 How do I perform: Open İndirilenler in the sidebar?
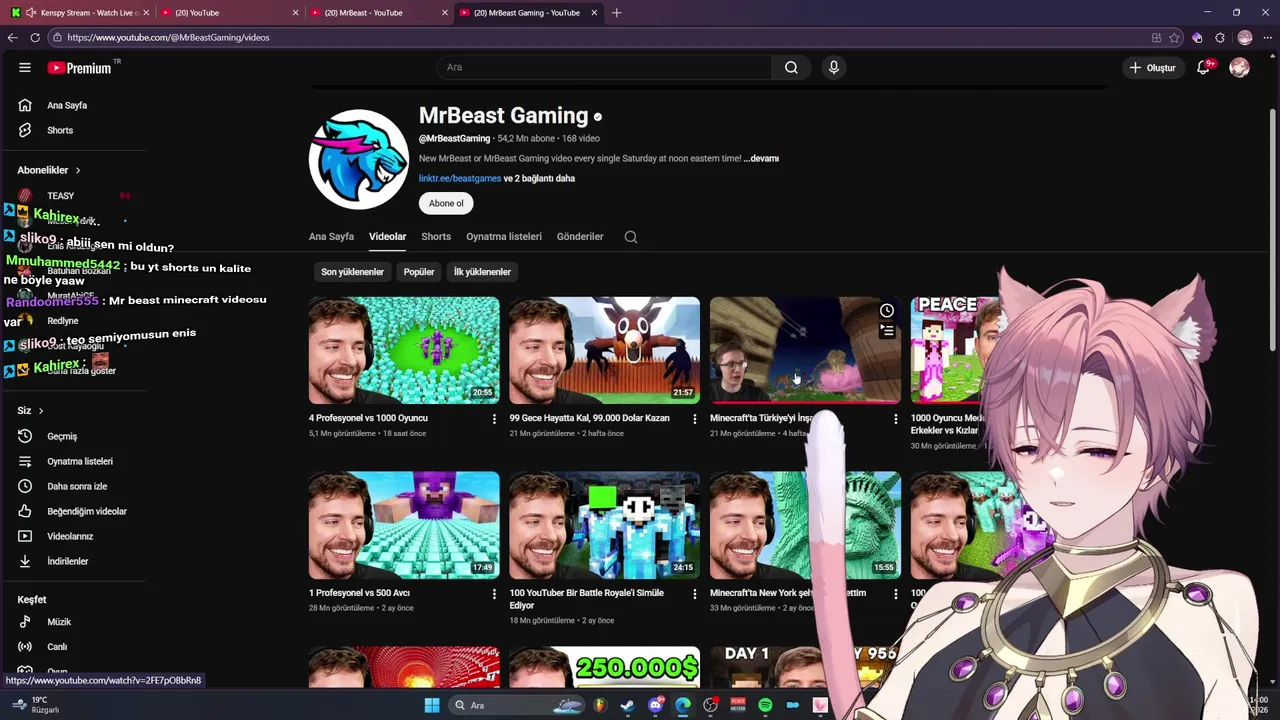tap(68, 561)
